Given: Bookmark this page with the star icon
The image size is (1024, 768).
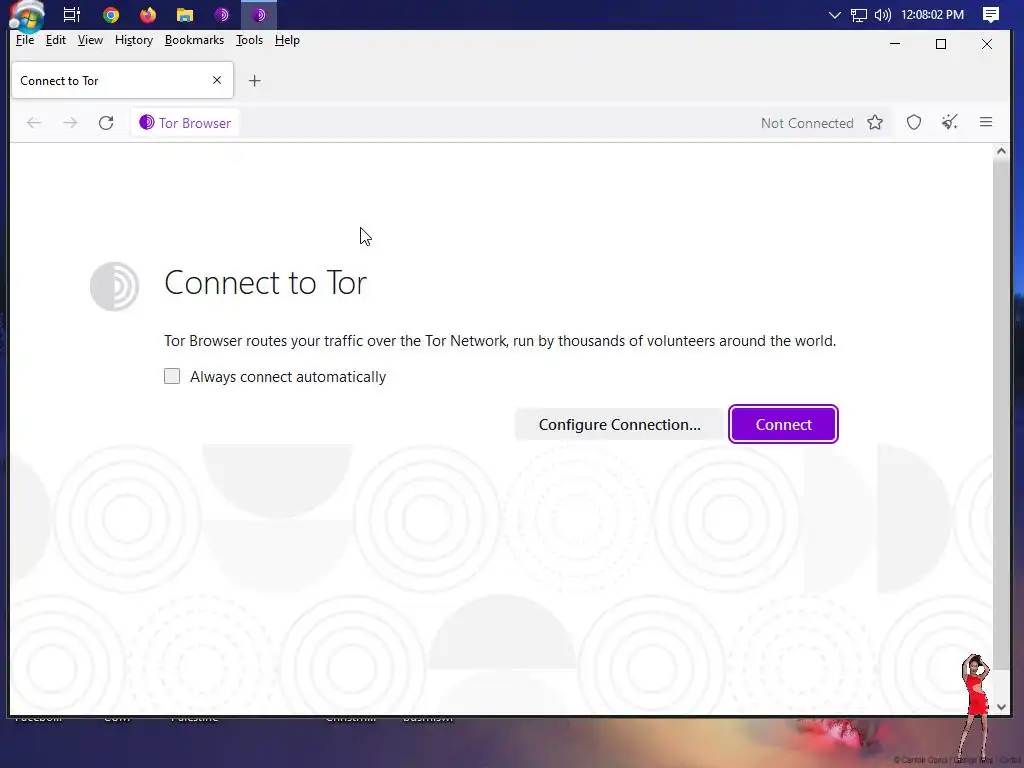Looking at the screenshot, I should (875, 122).
